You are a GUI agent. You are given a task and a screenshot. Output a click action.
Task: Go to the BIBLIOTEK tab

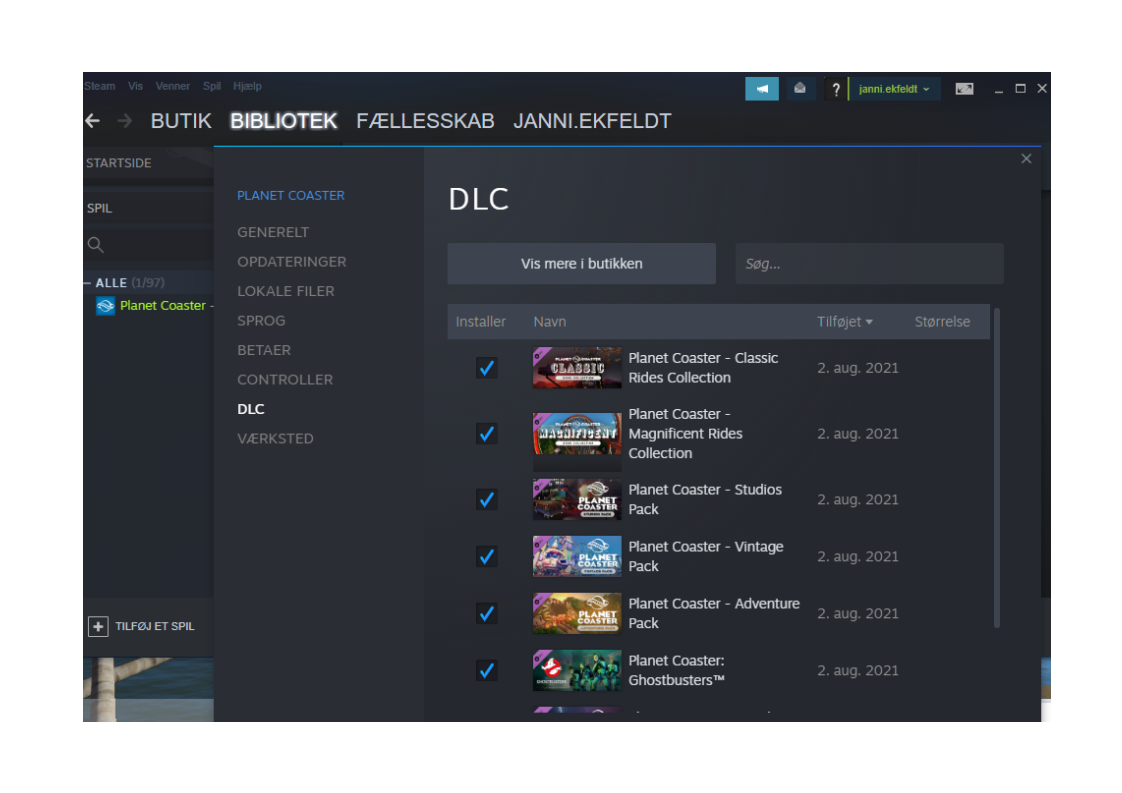click(283, 121)
